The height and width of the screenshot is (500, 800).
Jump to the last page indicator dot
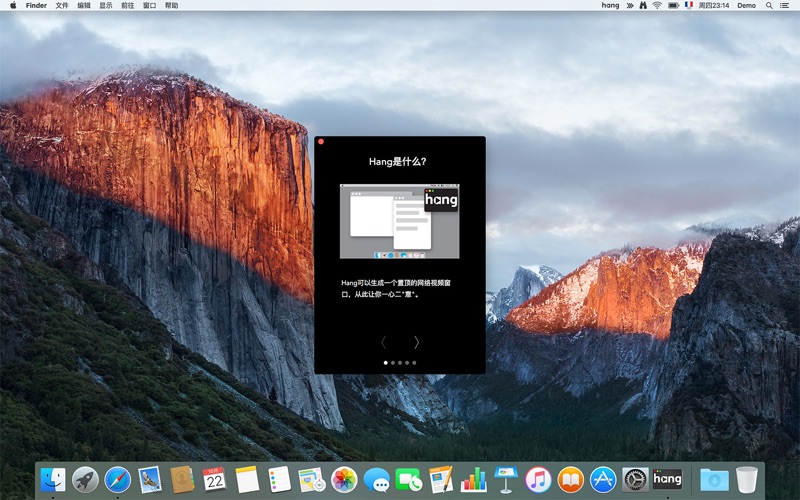(x=414, y=363)
